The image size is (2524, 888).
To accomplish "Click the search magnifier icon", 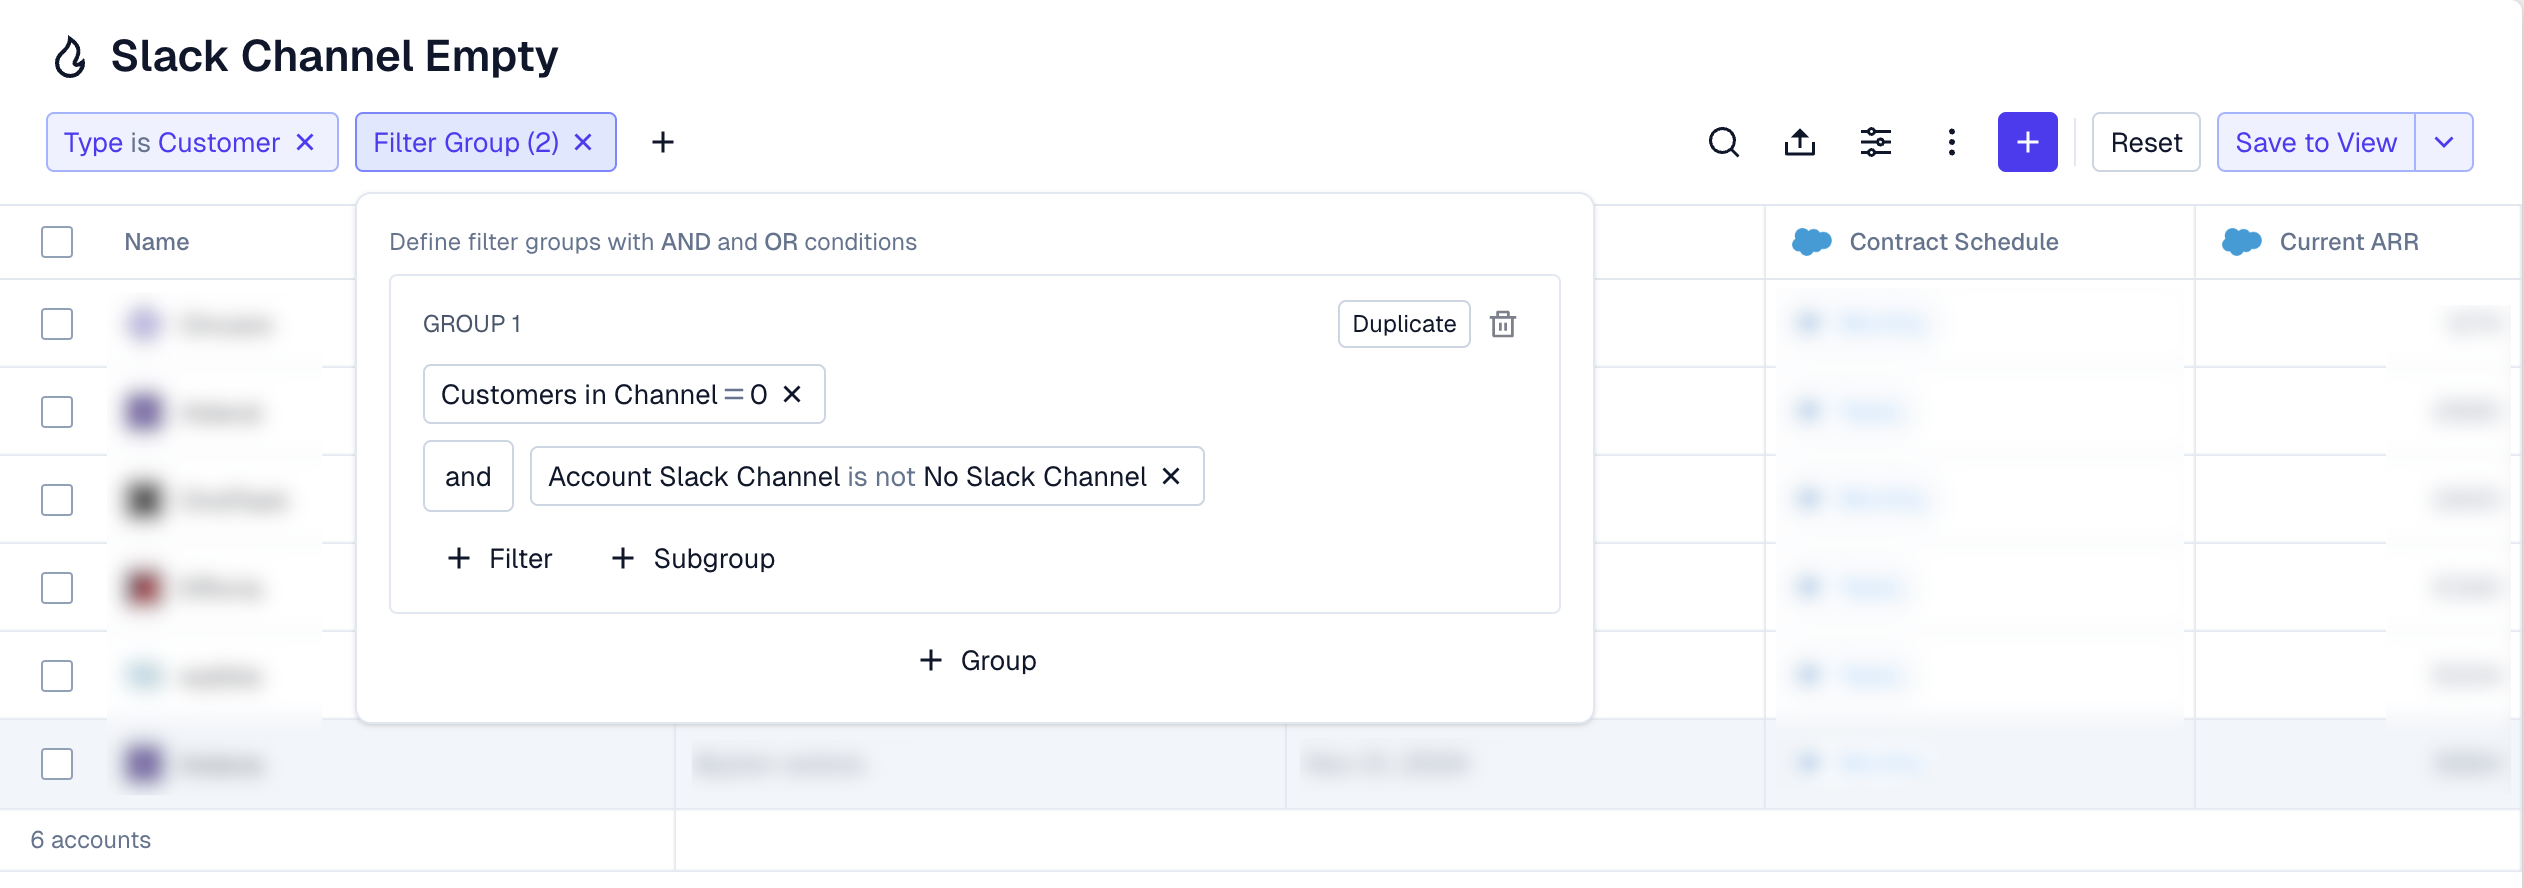I will point(1723,143).
